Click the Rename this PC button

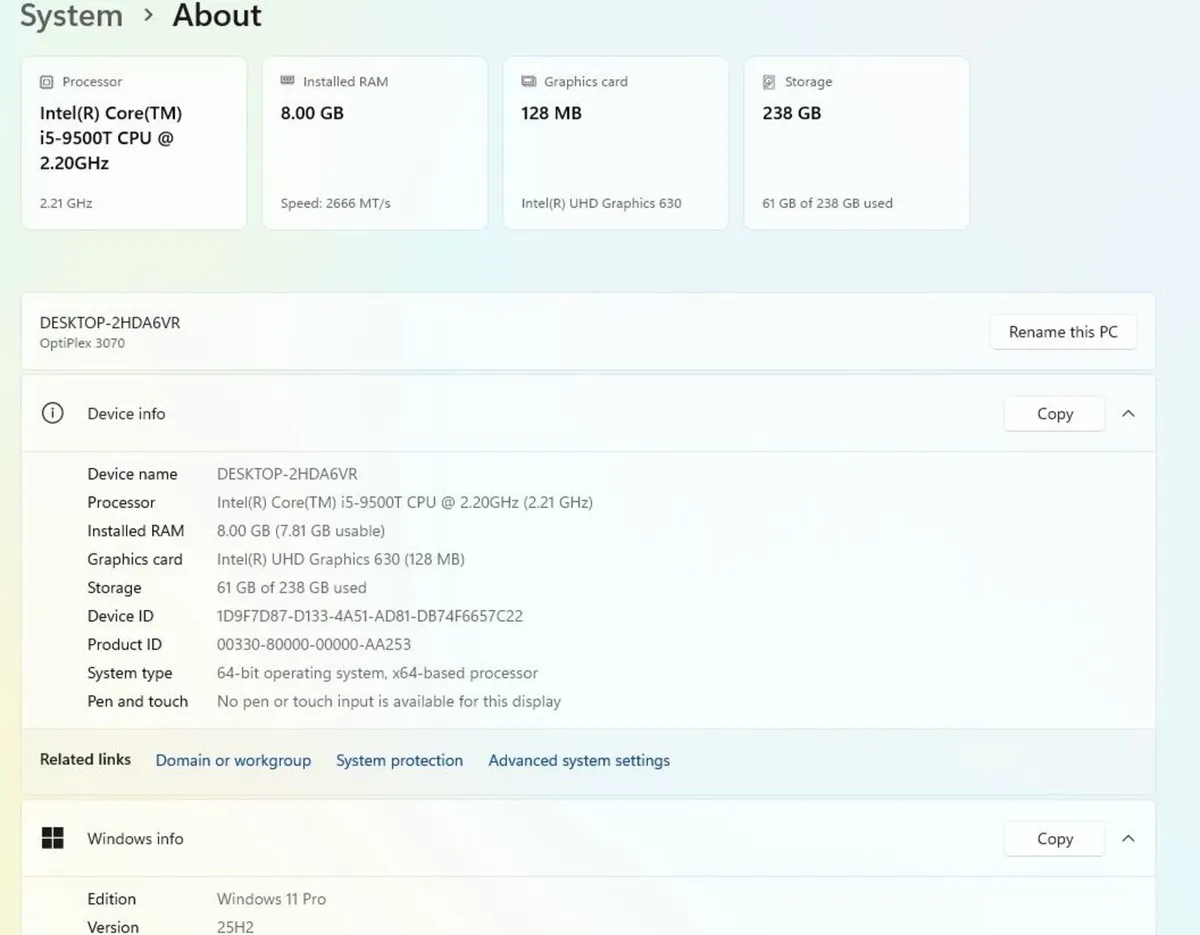[x=1063, y=332]
